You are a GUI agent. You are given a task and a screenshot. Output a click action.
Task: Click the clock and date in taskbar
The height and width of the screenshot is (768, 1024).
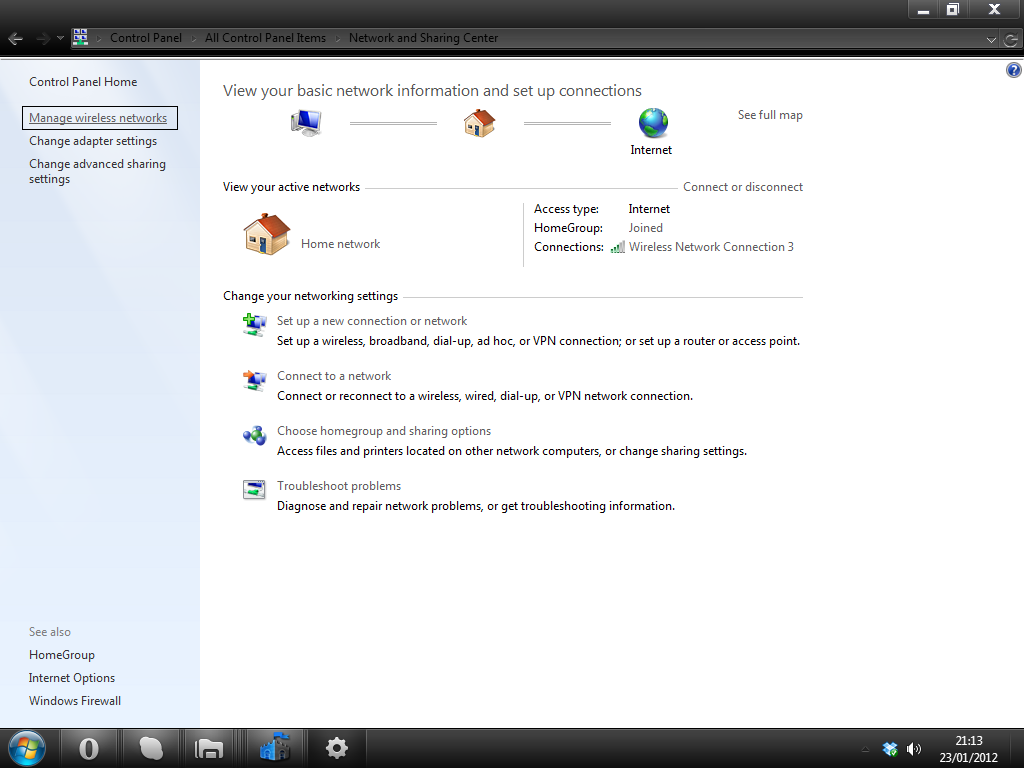point(968,749)
